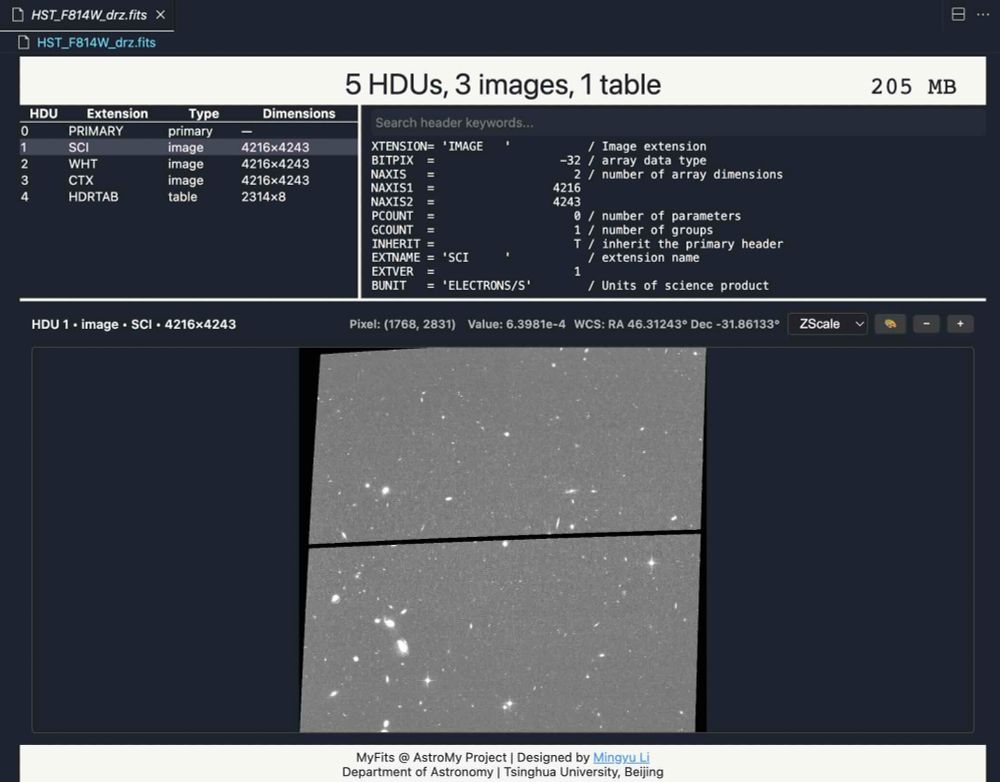Select the HST_F814W_drz.fits editor tab
The width and height of the screenshot is (1000, 782).
coord(87,15)
